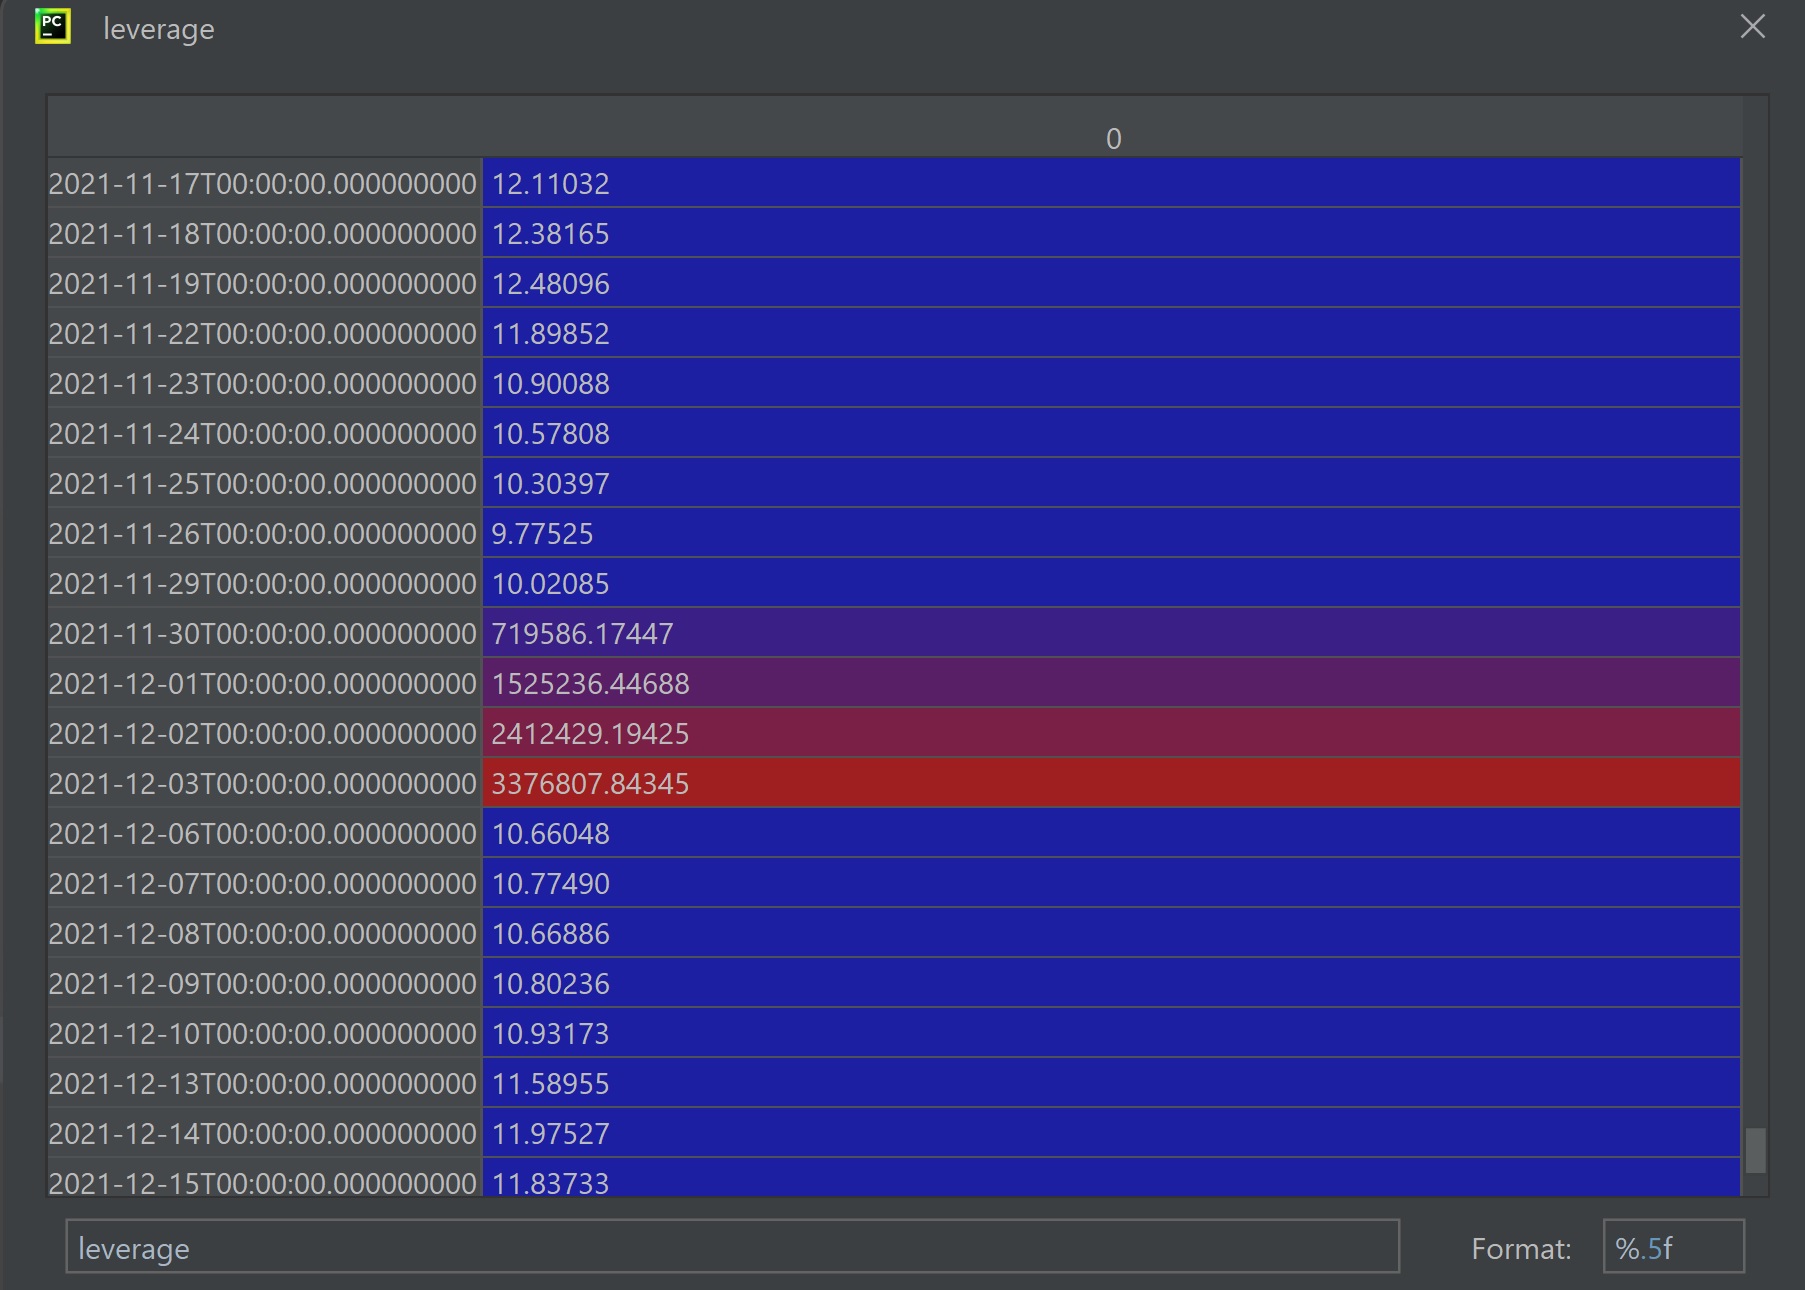
Task: Select cell value 10.66048
Action: click(x=1111, y=833)
